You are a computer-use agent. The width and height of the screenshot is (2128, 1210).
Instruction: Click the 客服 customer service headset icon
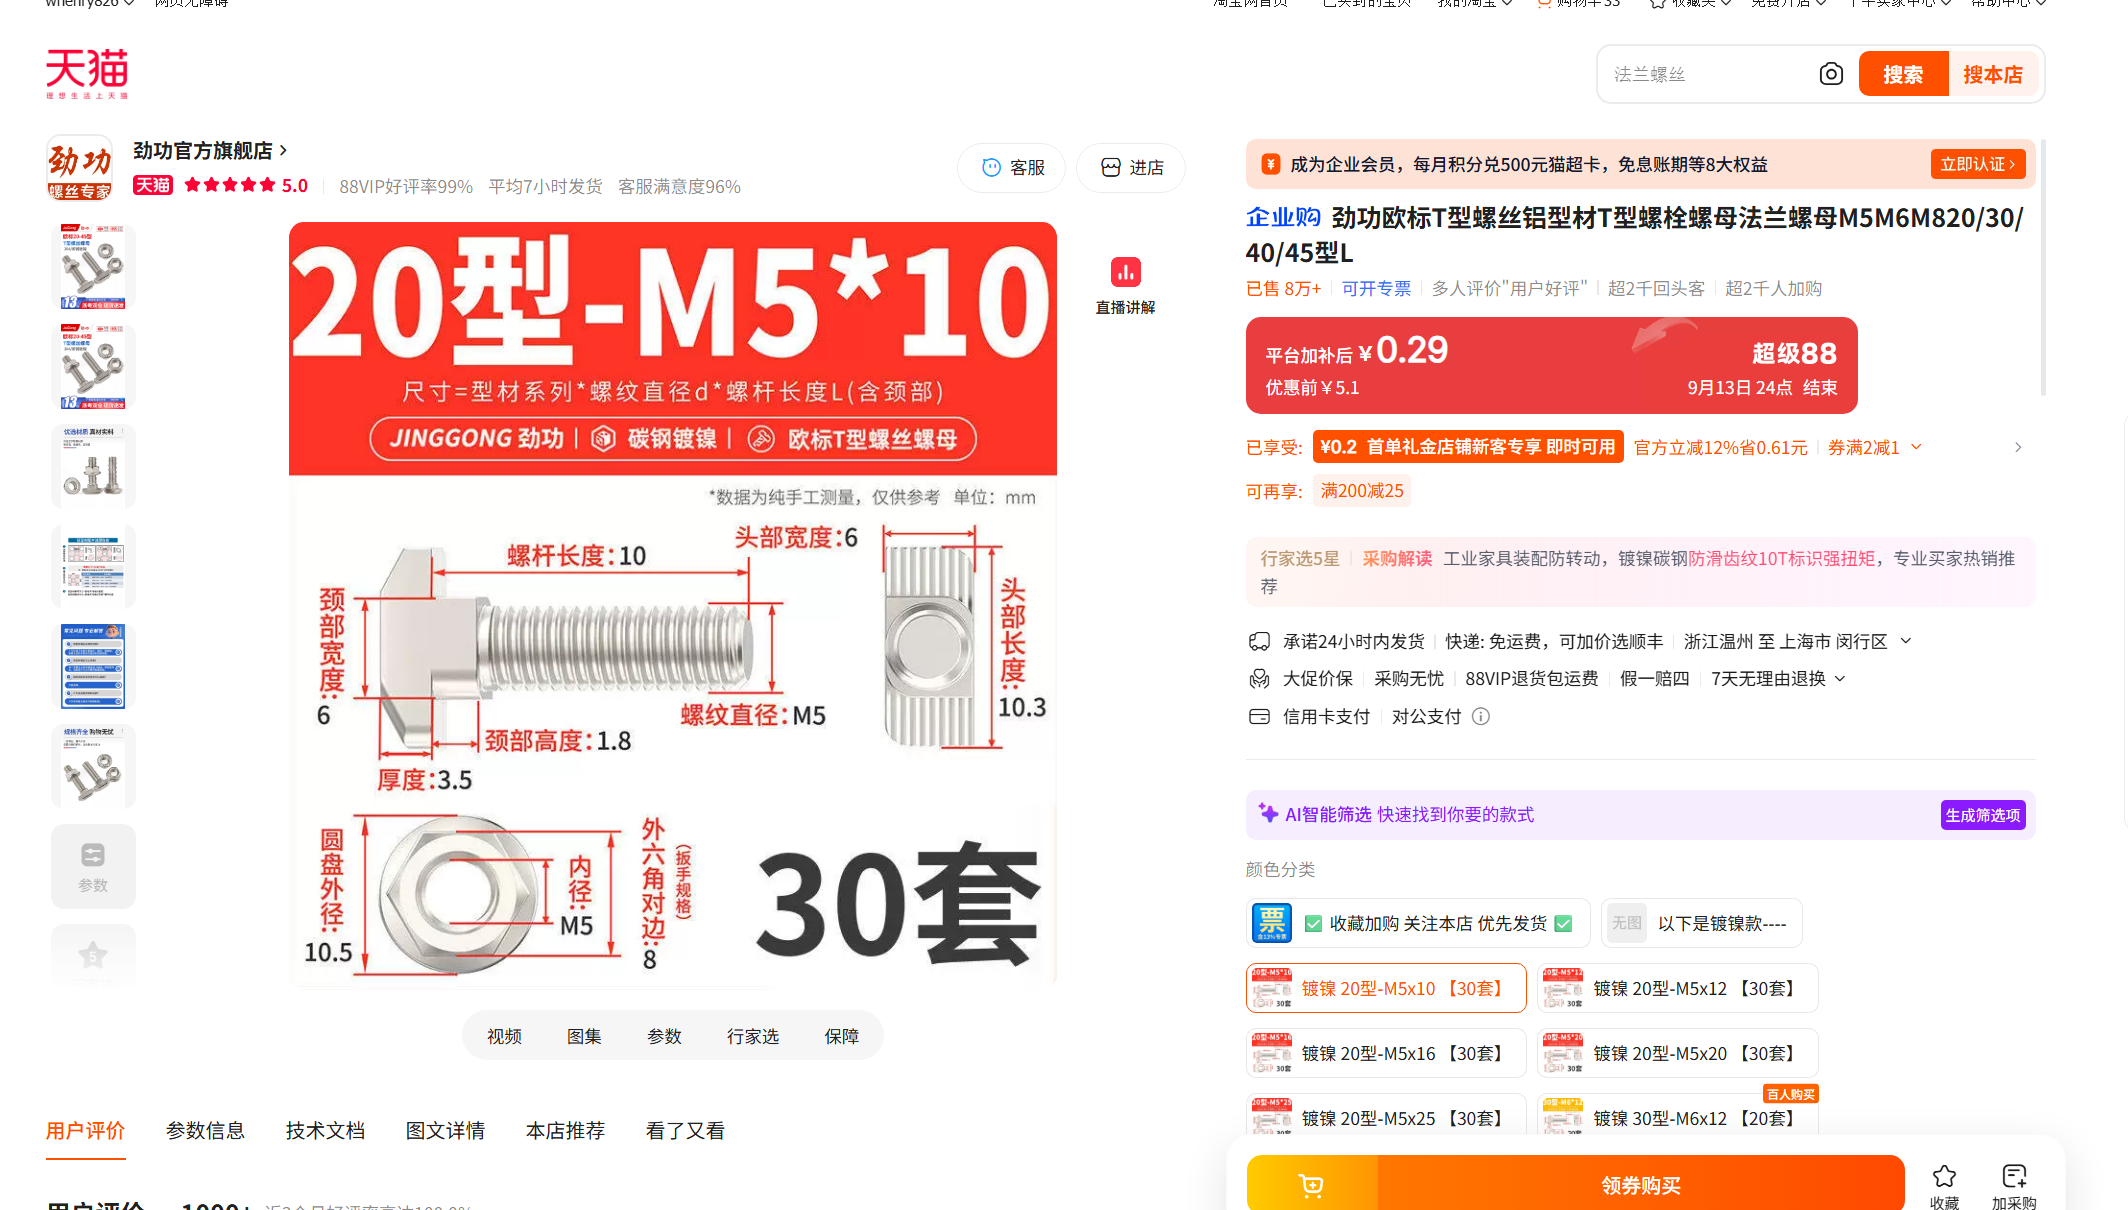pyautogui.click(x=991, y=168)
